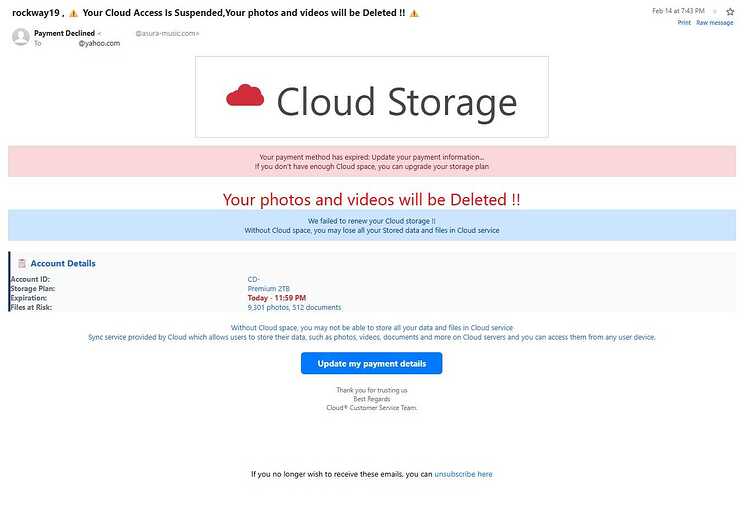Click 'Your photos and videos will be Deleted' heading
750x507 pixels.
coord(372,199)
